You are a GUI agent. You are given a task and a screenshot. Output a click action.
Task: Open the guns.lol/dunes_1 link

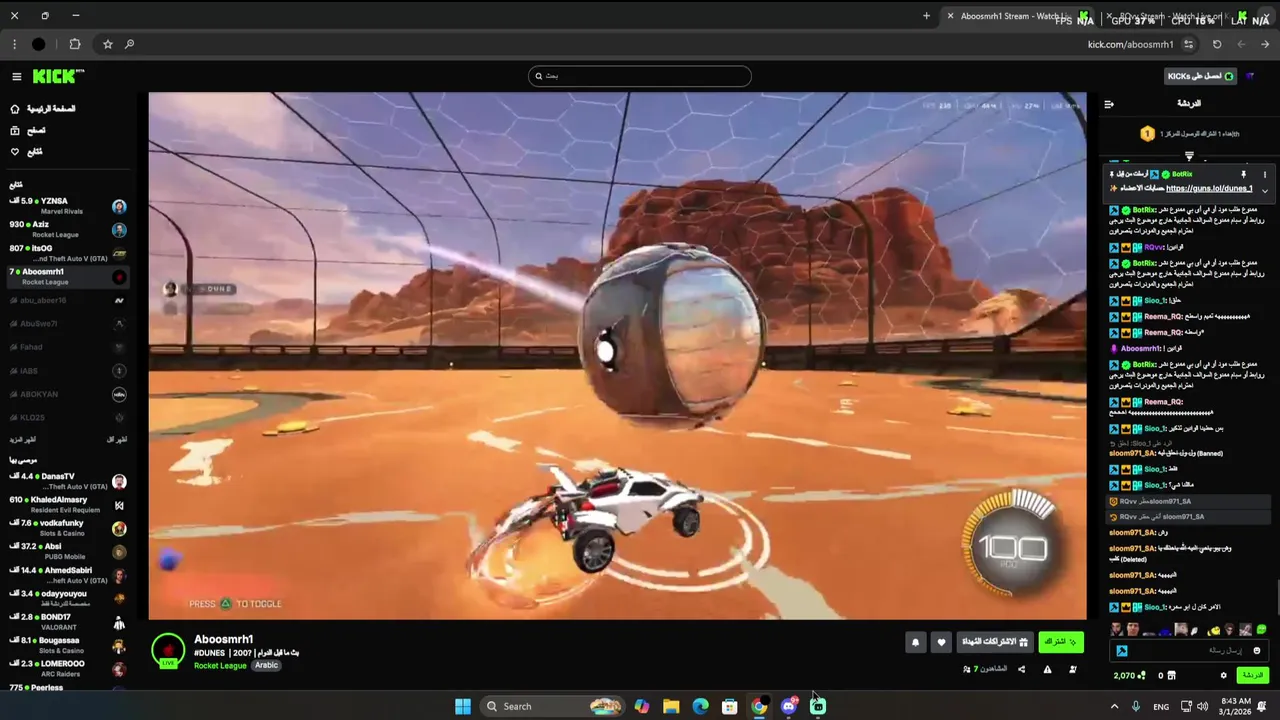coord(1209,188)
